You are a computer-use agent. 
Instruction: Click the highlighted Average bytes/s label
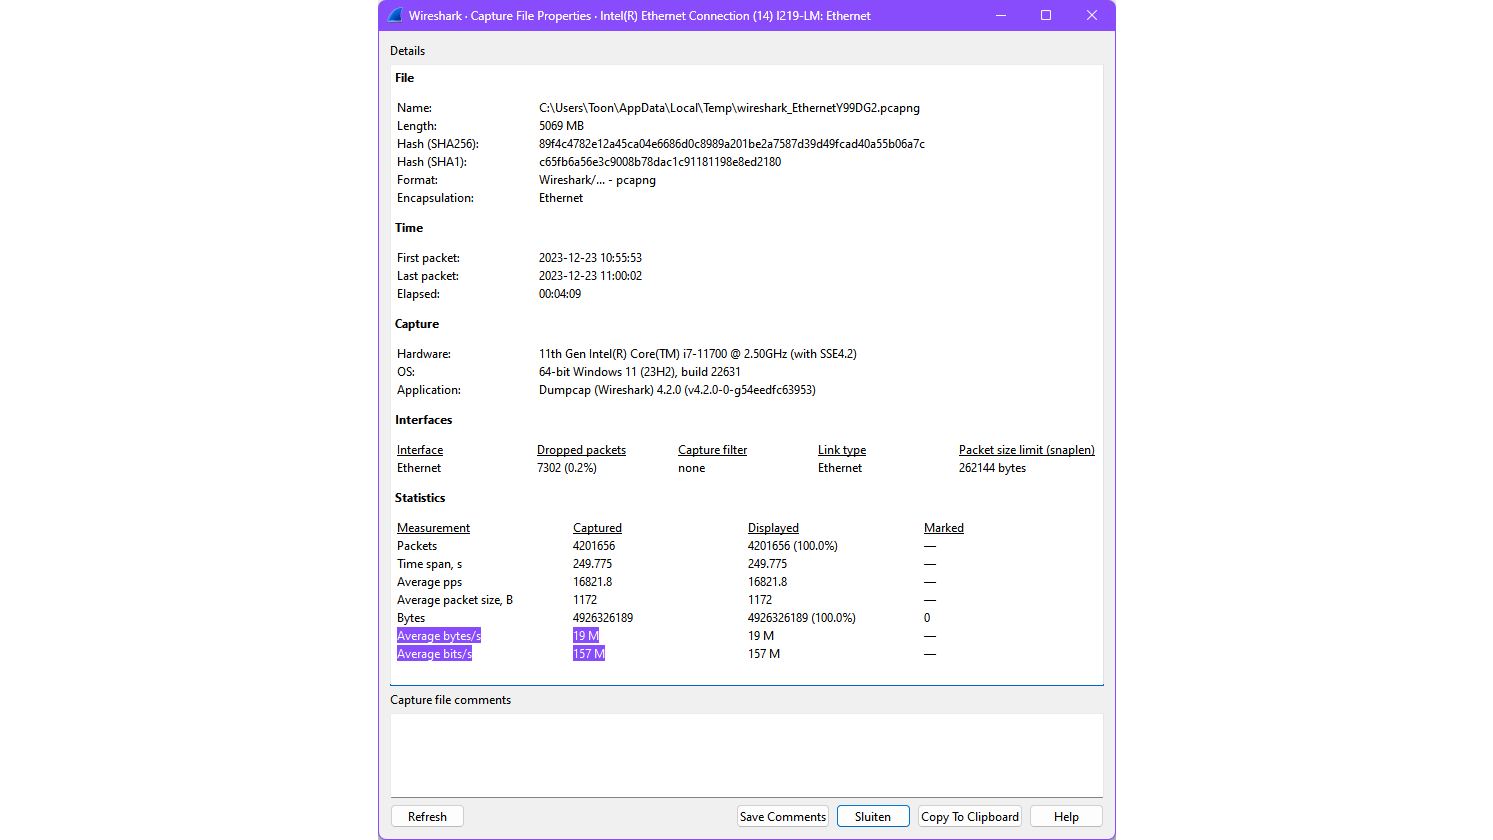point(439,636)
